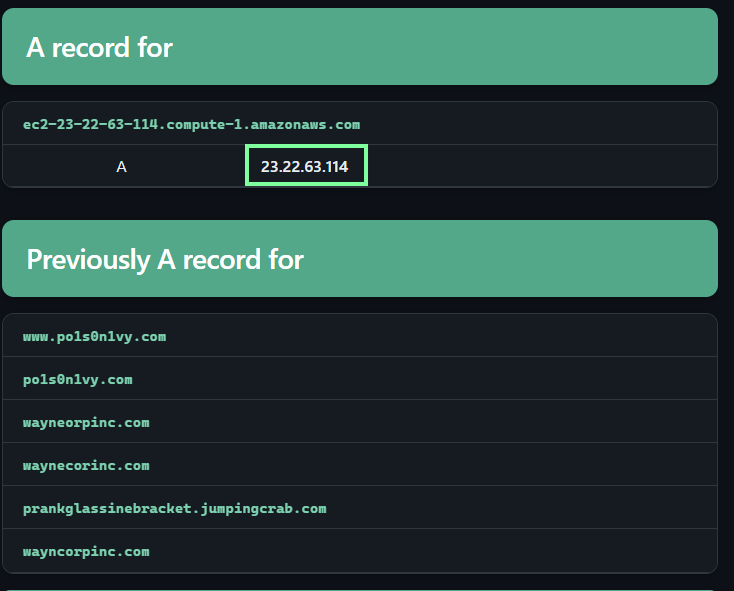The image size is (734, 591).
Task: Open the www.po1s0n1vy.com domain link
Action: point(94,336)
